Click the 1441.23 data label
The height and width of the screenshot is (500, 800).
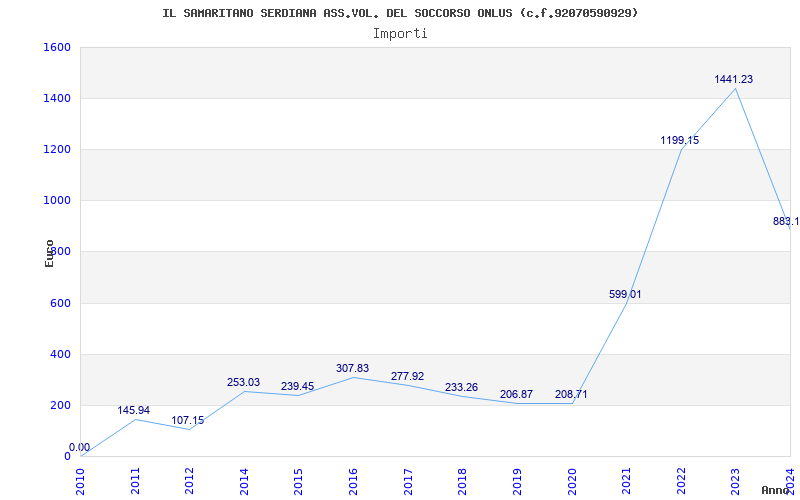pos(733,79)
